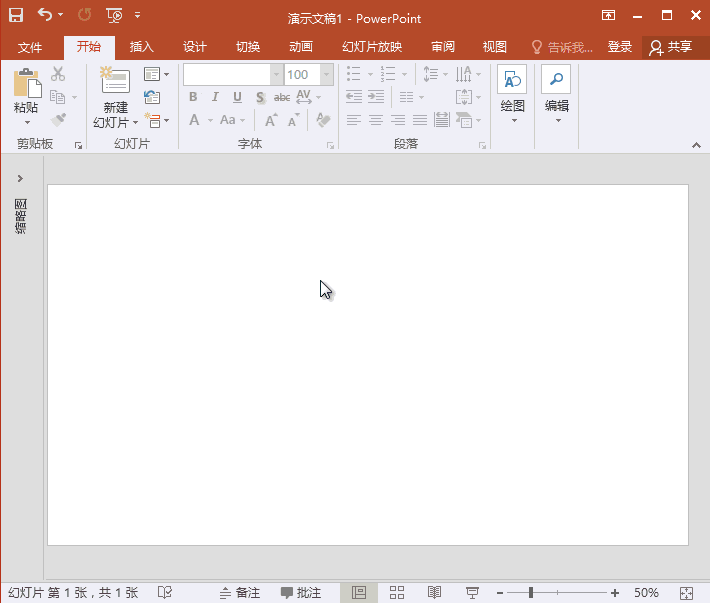Click the Share (共享) button
The image size is (710, 603).
(x=670, y=47)
